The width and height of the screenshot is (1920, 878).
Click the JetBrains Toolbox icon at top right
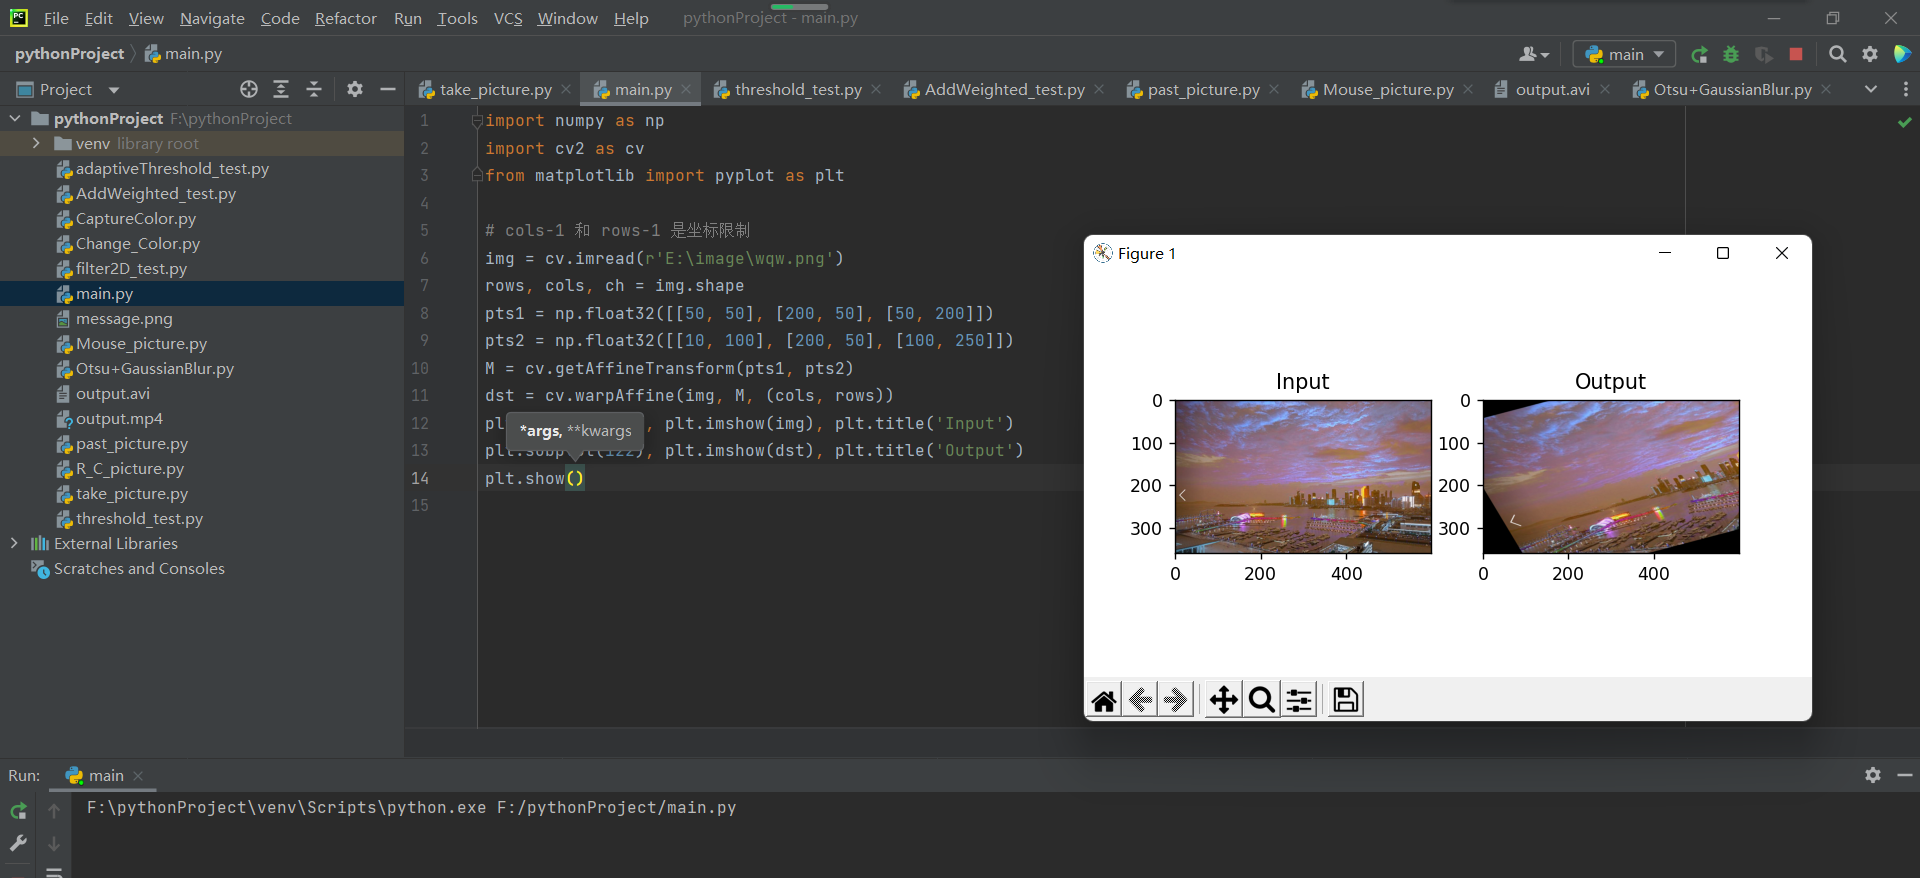[x=1902, y=54]
